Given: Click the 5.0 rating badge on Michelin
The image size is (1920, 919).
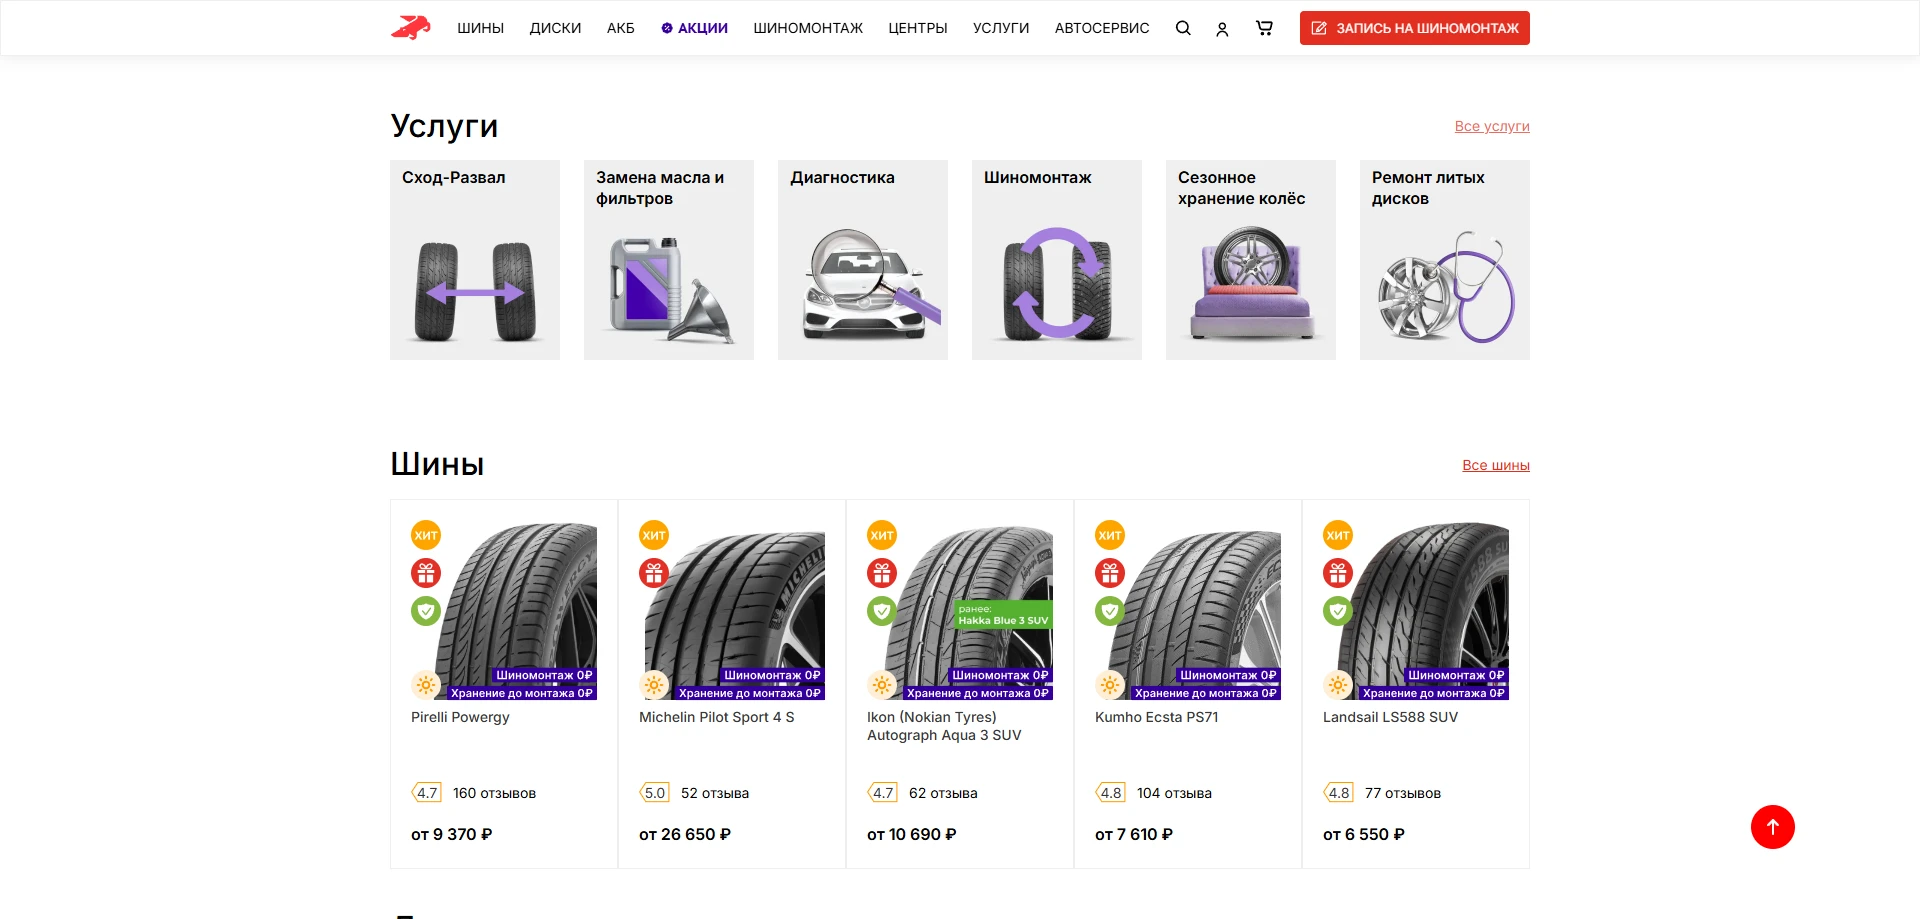Looking at the screenshot, I should tap(654, 793).
